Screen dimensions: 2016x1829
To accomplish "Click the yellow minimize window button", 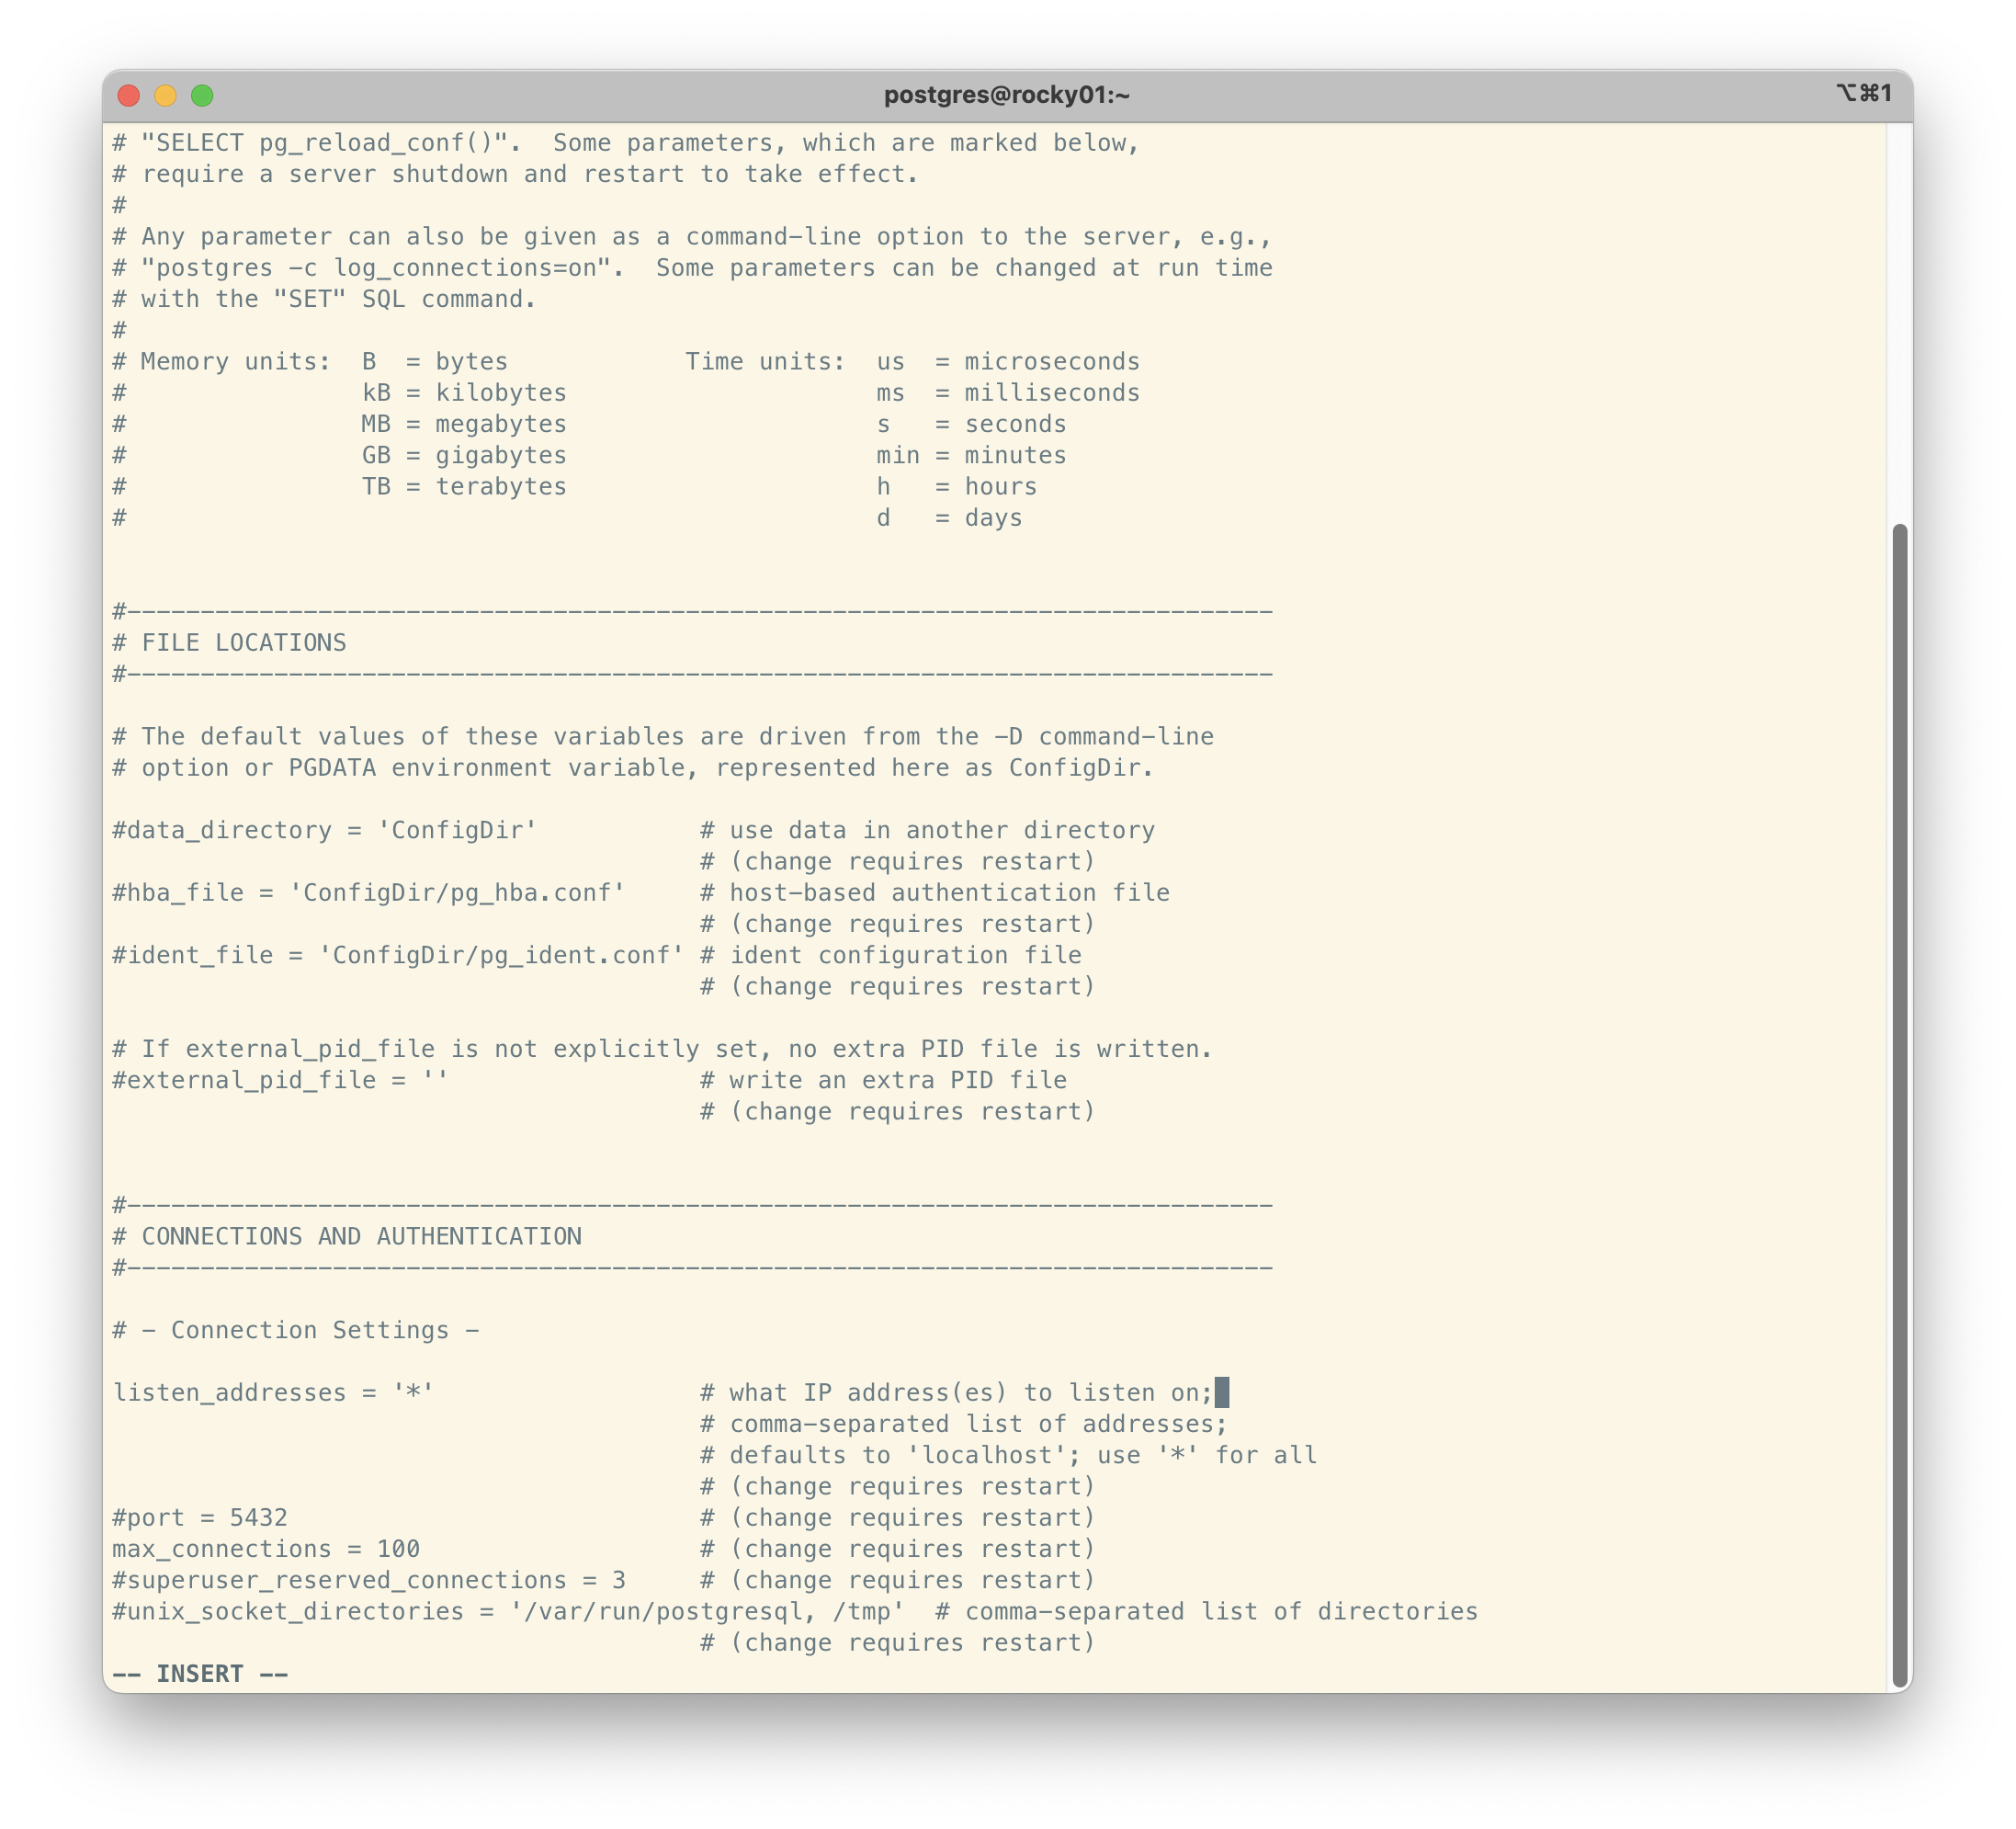I will pos(166,95).
